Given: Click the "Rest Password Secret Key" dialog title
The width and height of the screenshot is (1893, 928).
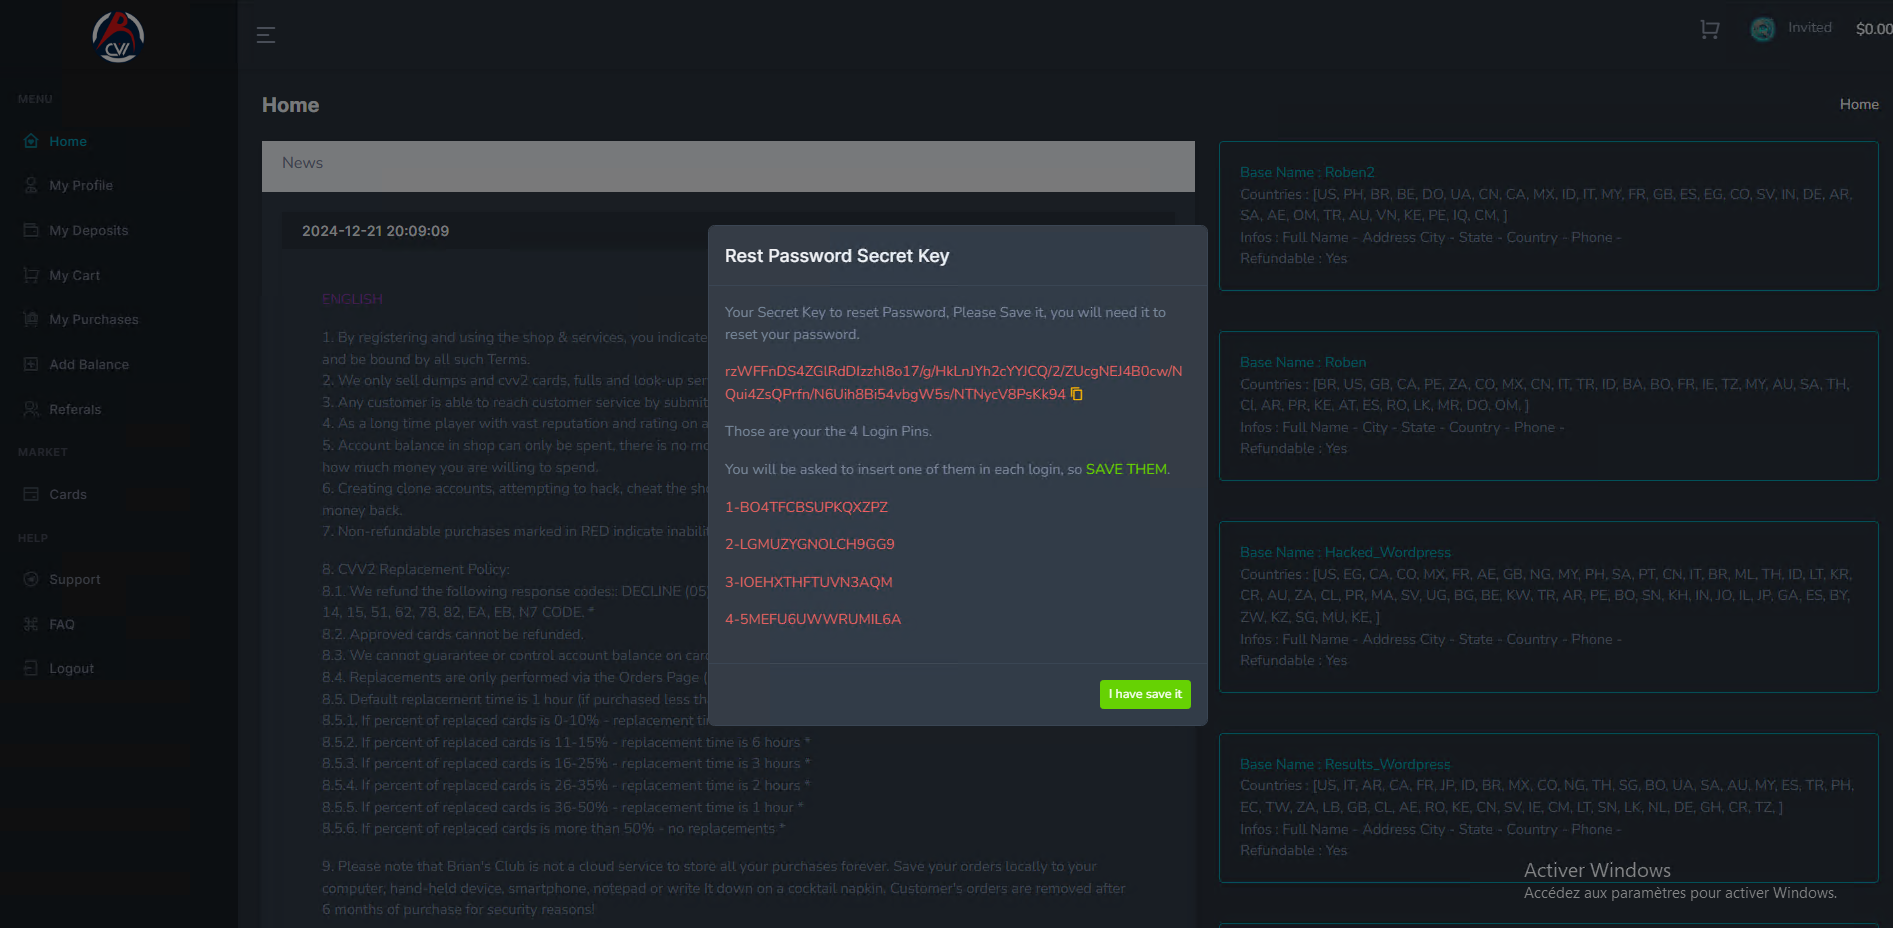Looking at the screenshot, I should click(x=837, y=256).
